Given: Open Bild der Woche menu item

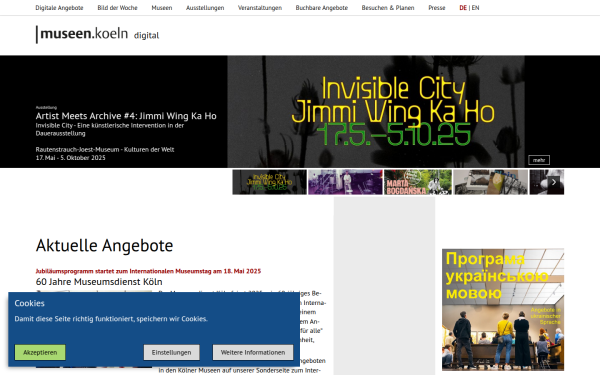Looking at the screenshot, I should pyautogui.click(x=117, y=8).
